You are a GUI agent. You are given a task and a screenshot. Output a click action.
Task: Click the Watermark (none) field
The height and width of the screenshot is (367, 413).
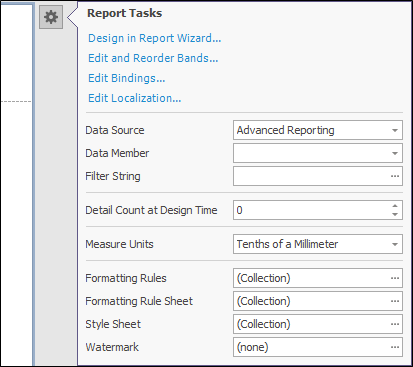[x=311, y=347]
